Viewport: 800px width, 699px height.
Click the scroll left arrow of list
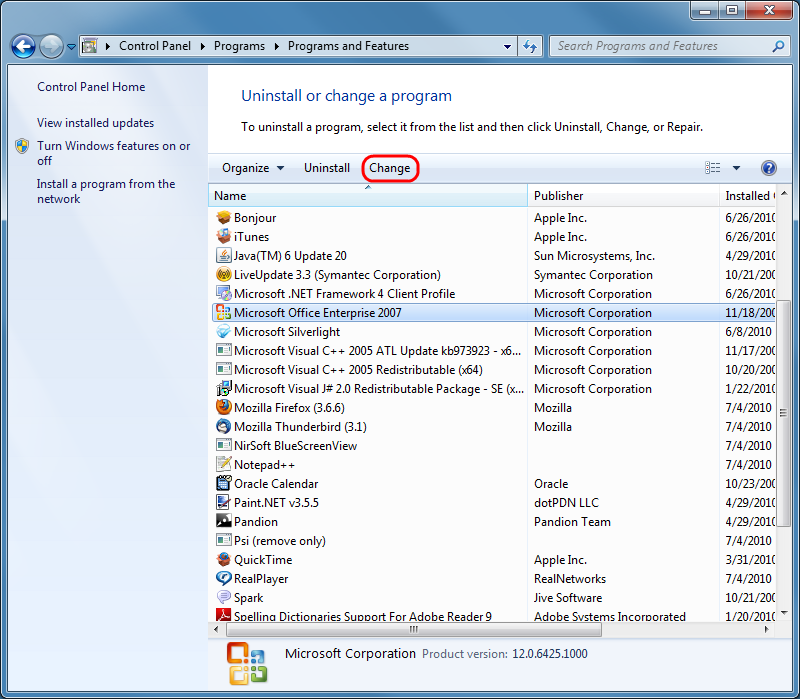coord(216,630)
